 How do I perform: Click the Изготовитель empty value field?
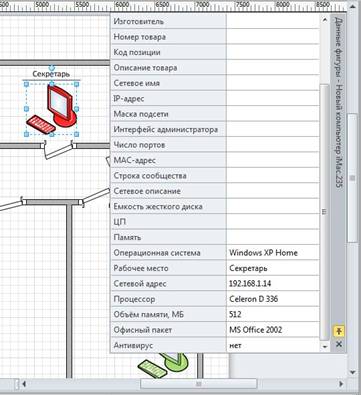pos(273,21)
